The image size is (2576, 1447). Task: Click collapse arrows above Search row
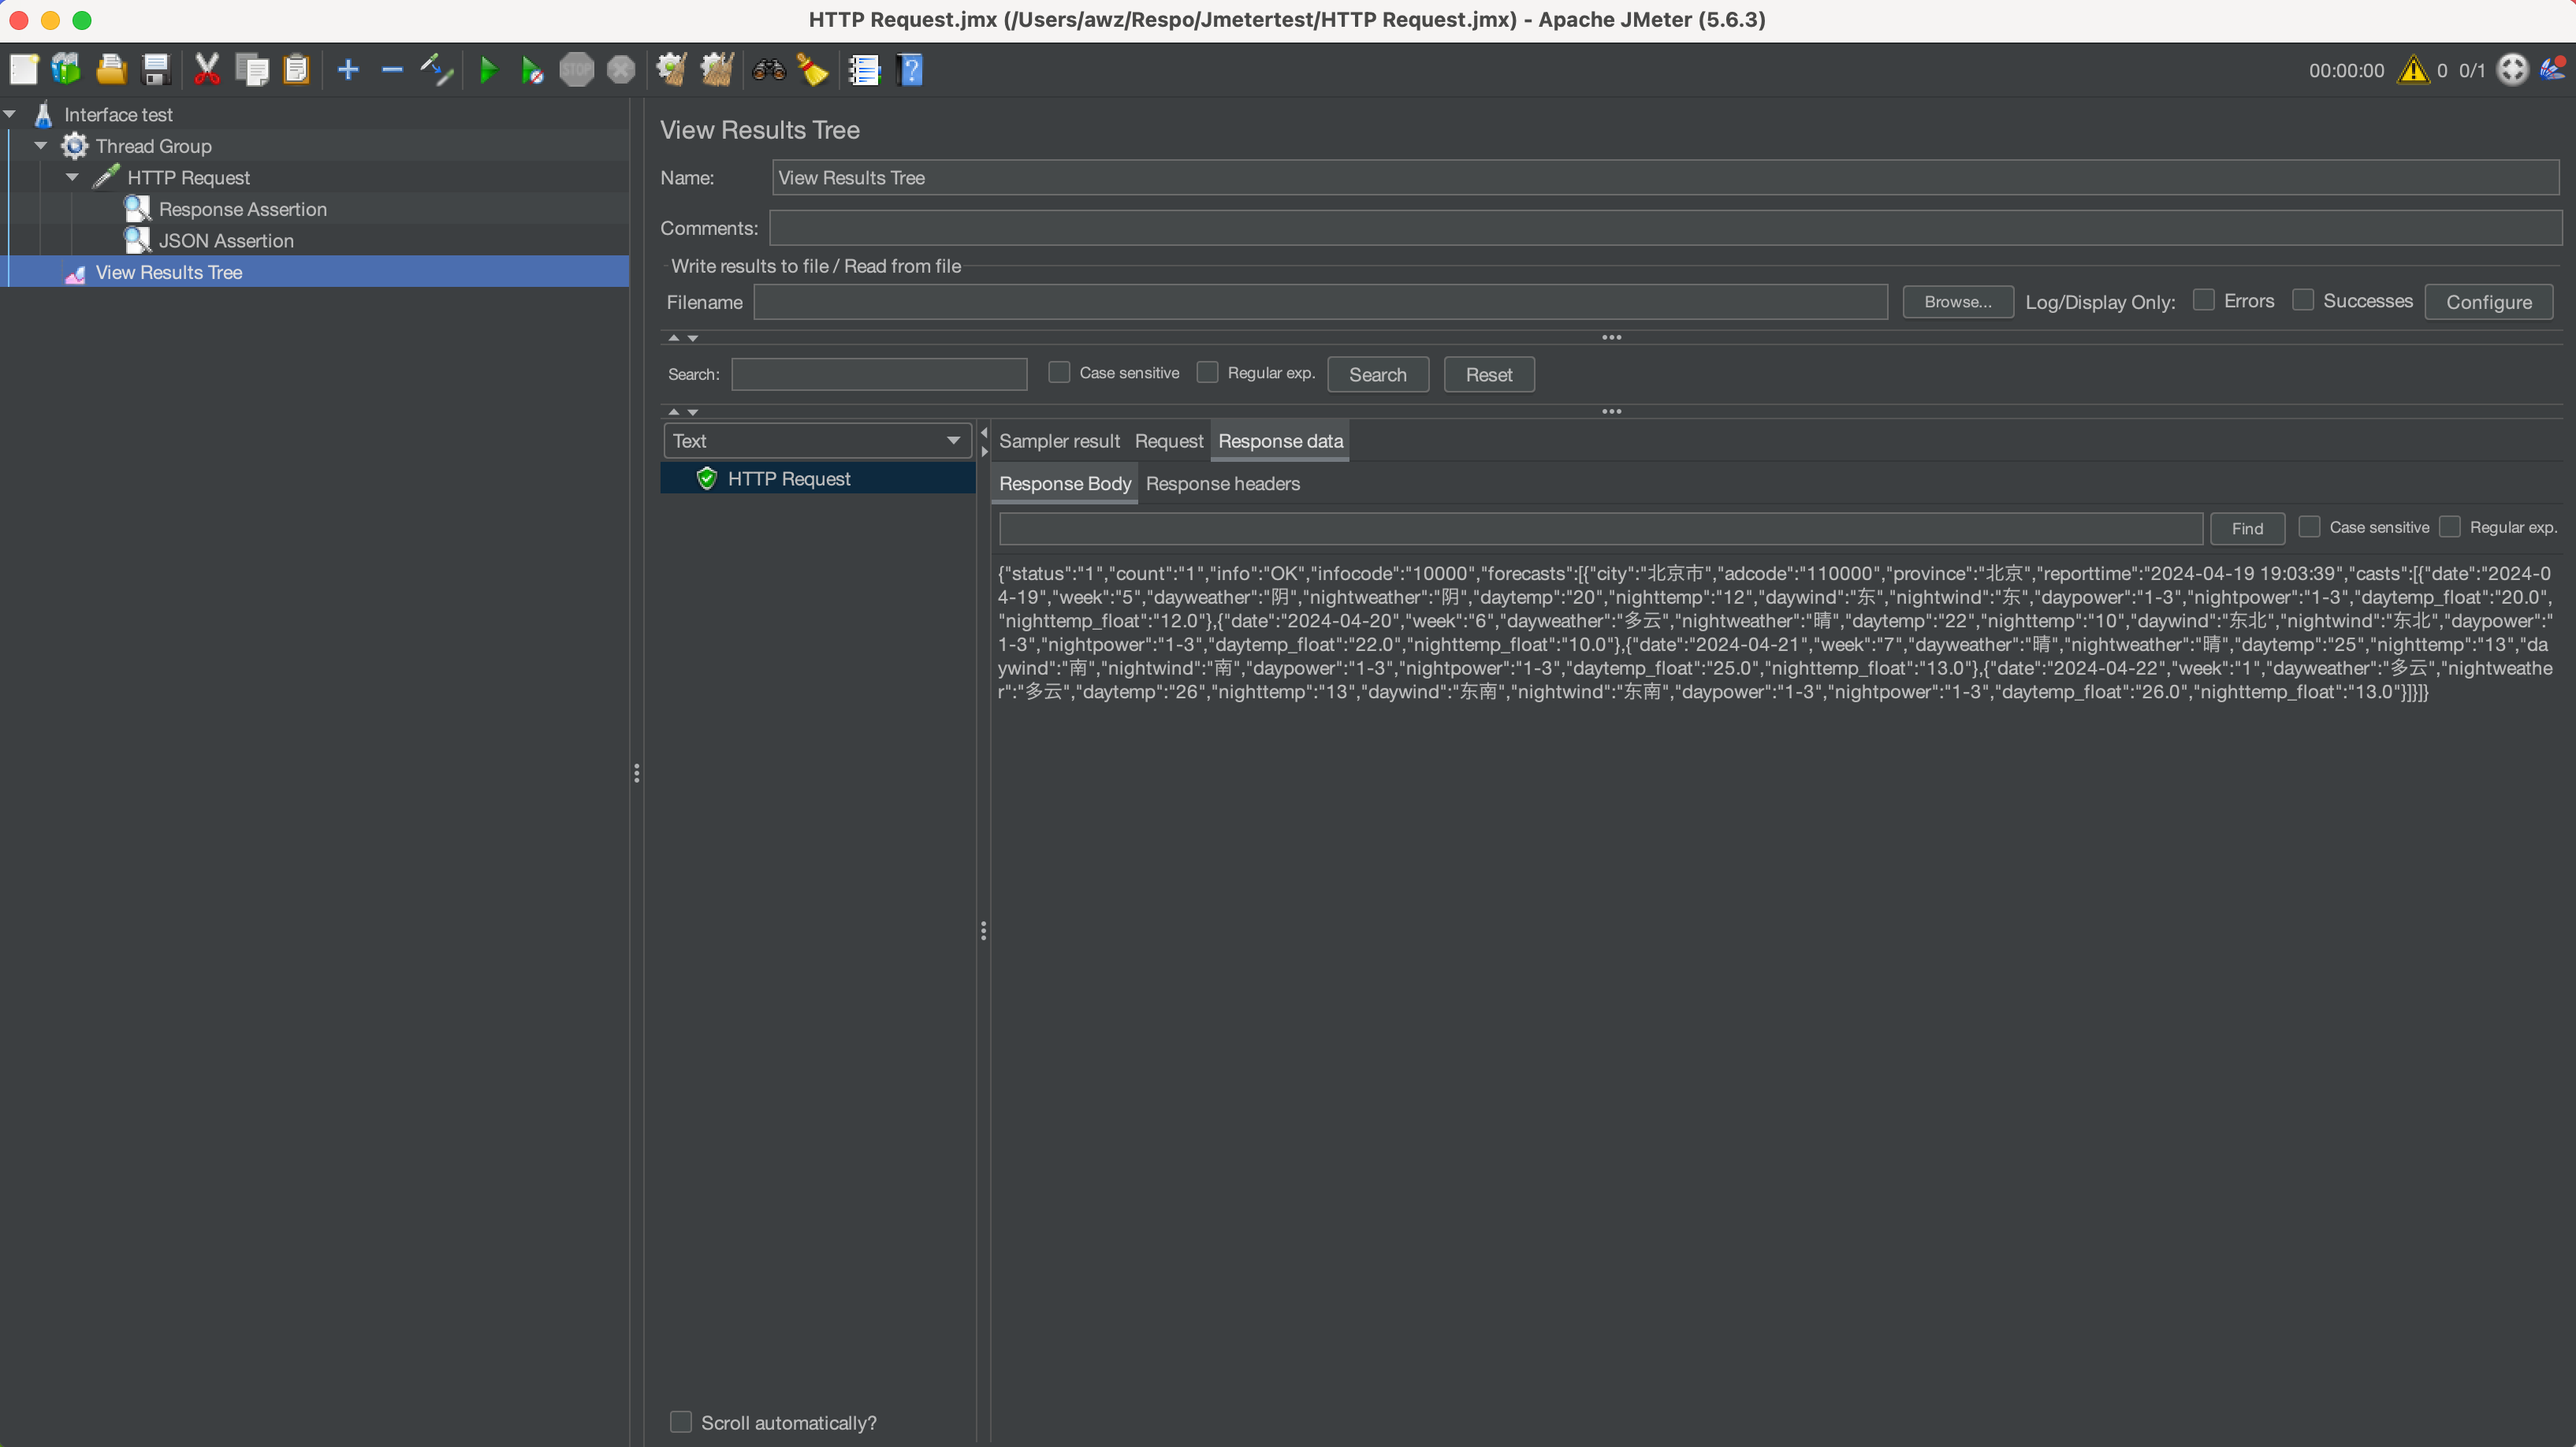point(683,338)
